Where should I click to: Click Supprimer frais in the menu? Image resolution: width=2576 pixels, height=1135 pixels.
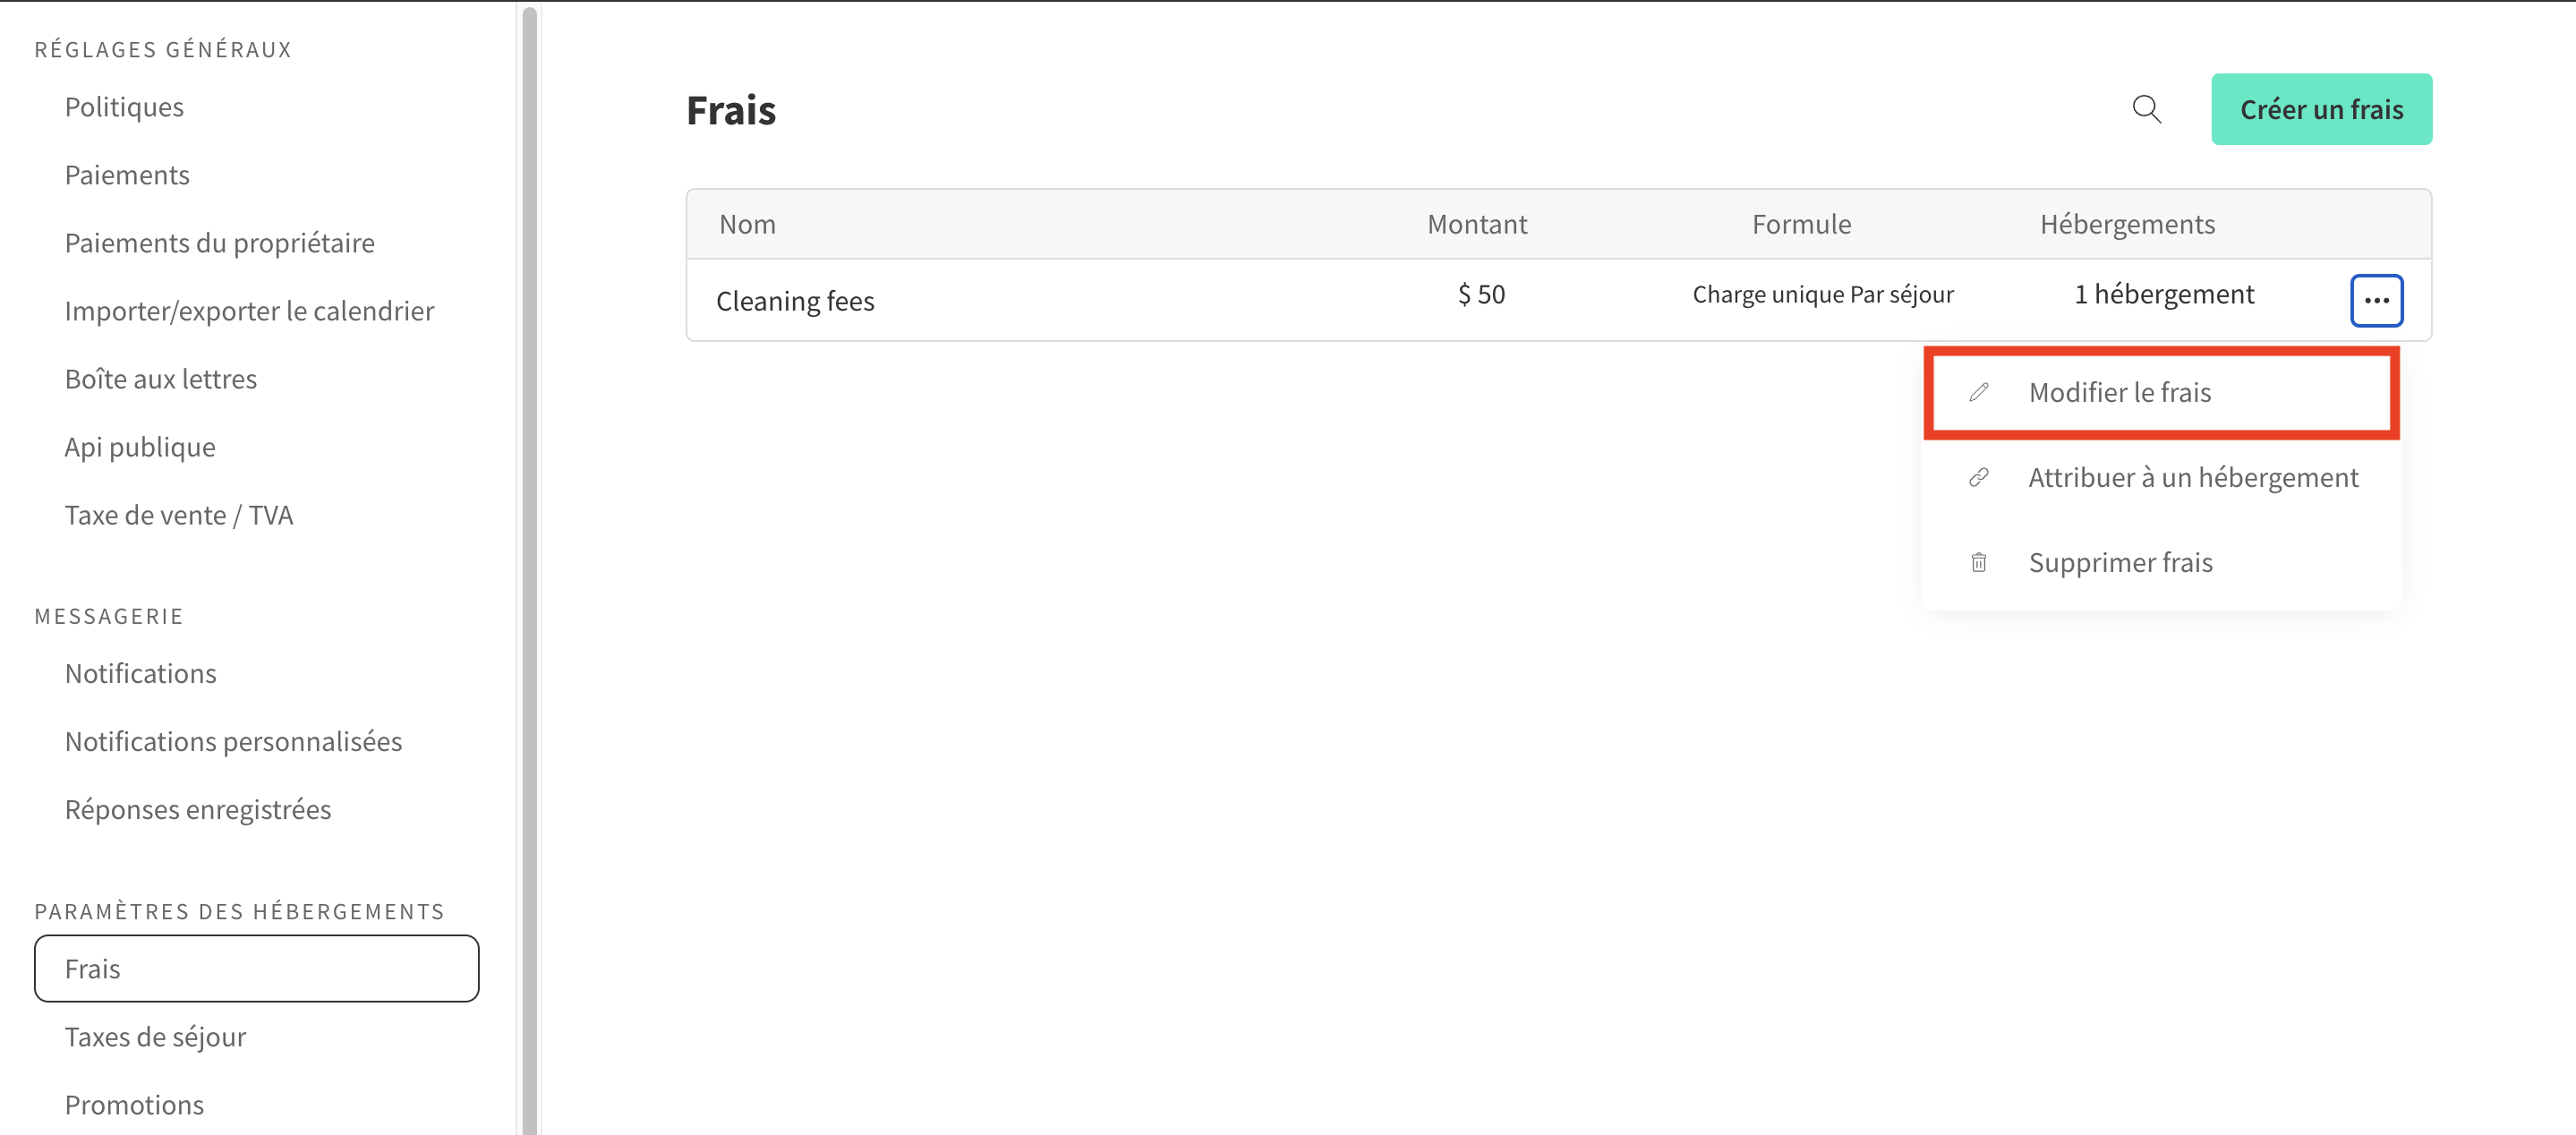click(2120, 562)
